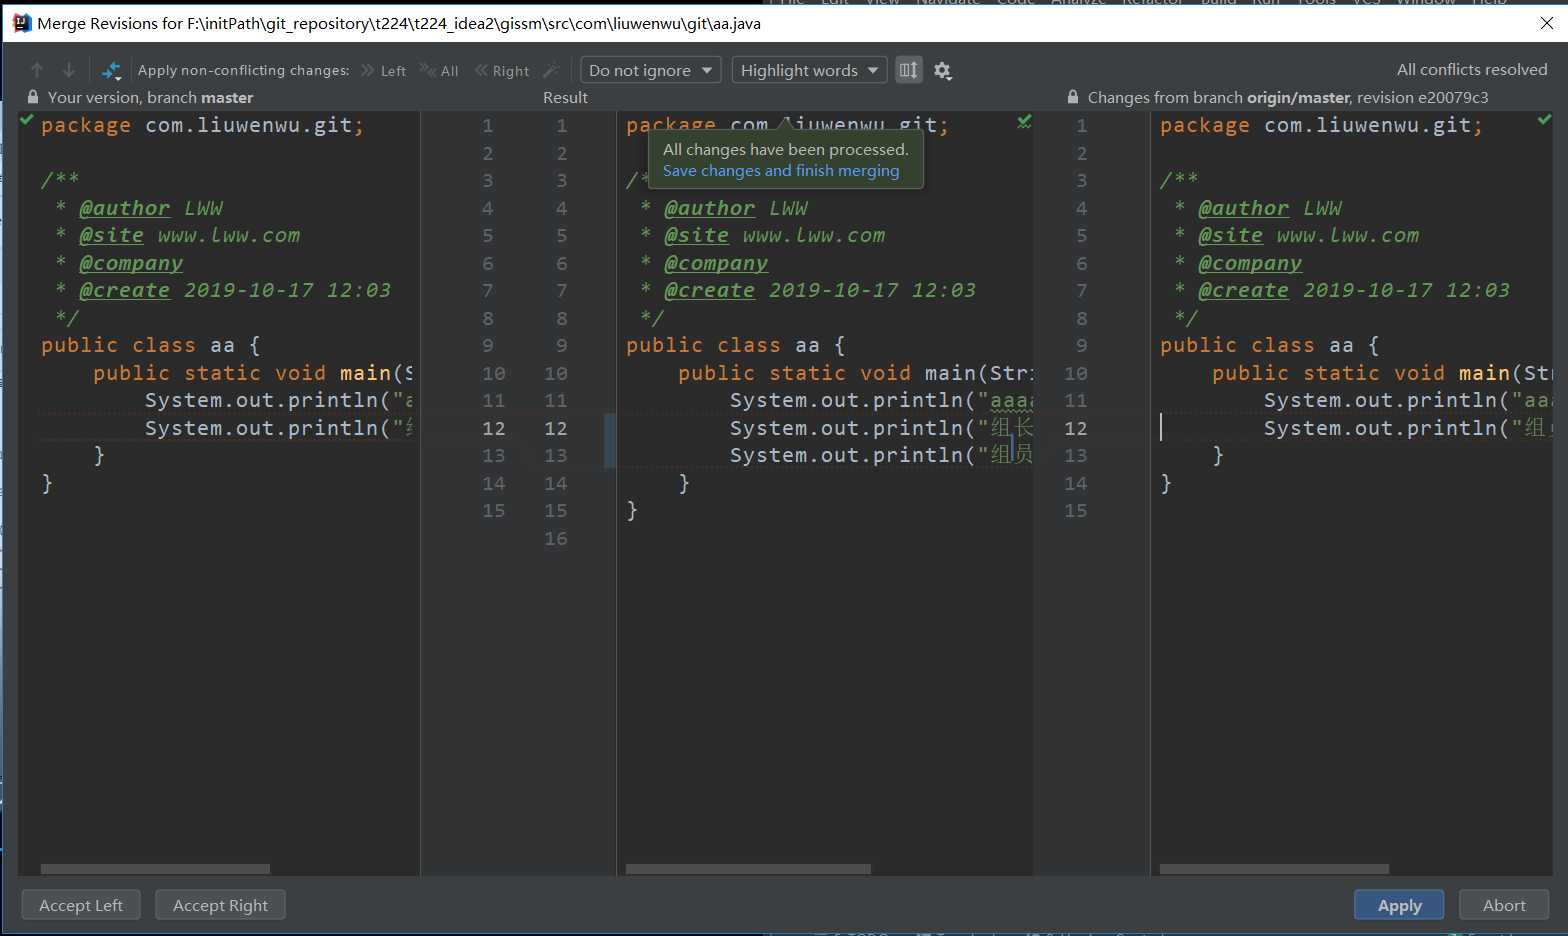Apply All non-conflicting changes
Viewport: 1568px width, 936px height.
[440, 70]
